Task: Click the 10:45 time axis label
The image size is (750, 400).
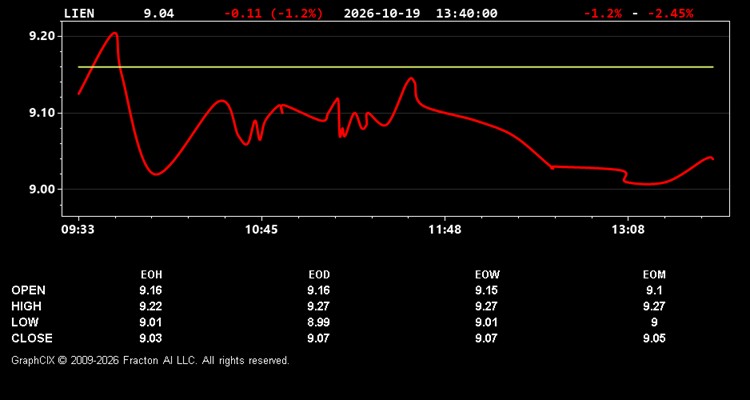Action: (x=261, y=230)
